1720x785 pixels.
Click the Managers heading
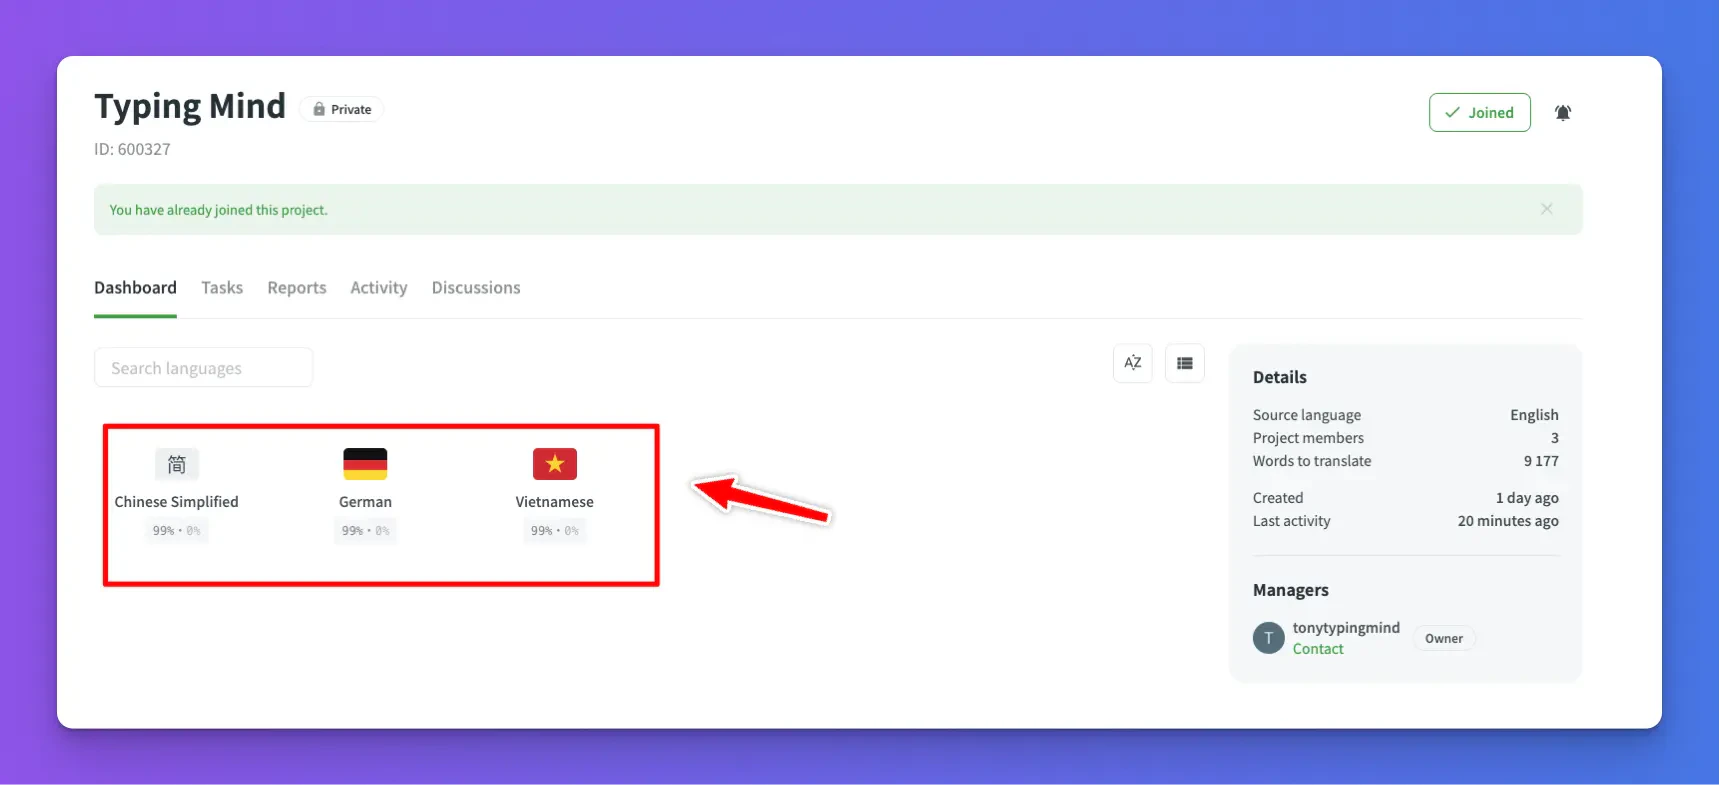tap(1291, 590)
